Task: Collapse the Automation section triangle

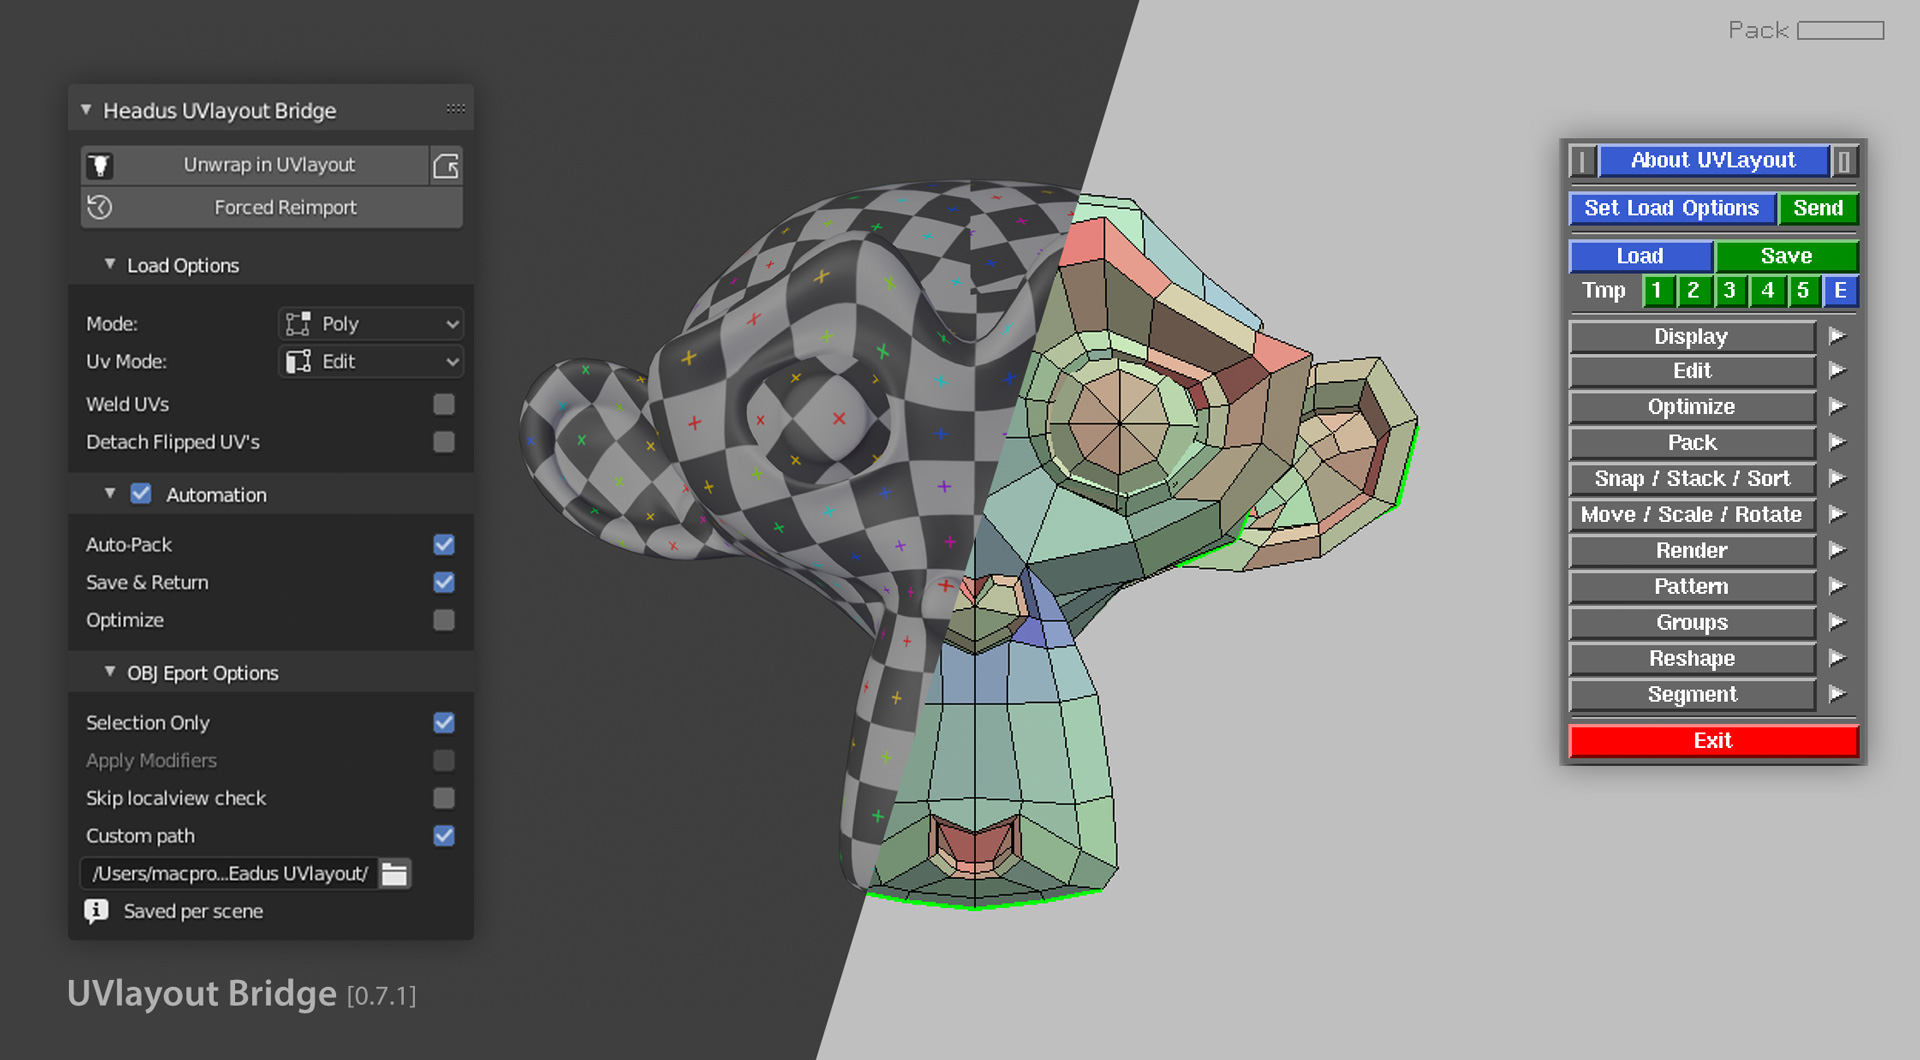Action: 110,494
